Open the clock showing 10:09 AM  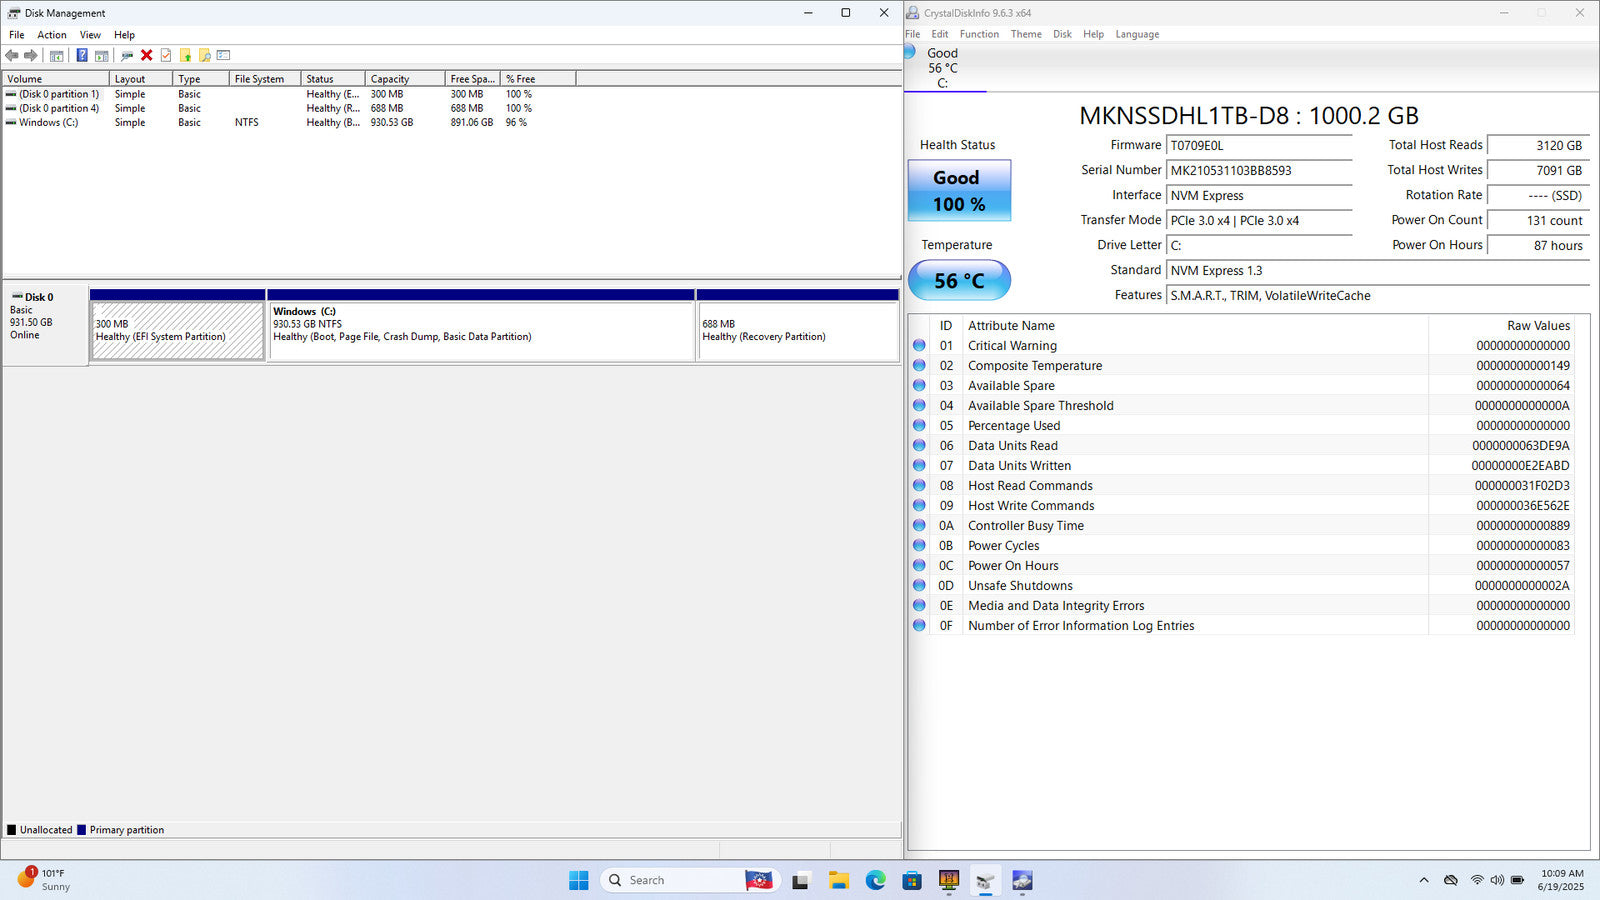[1562, 880]
